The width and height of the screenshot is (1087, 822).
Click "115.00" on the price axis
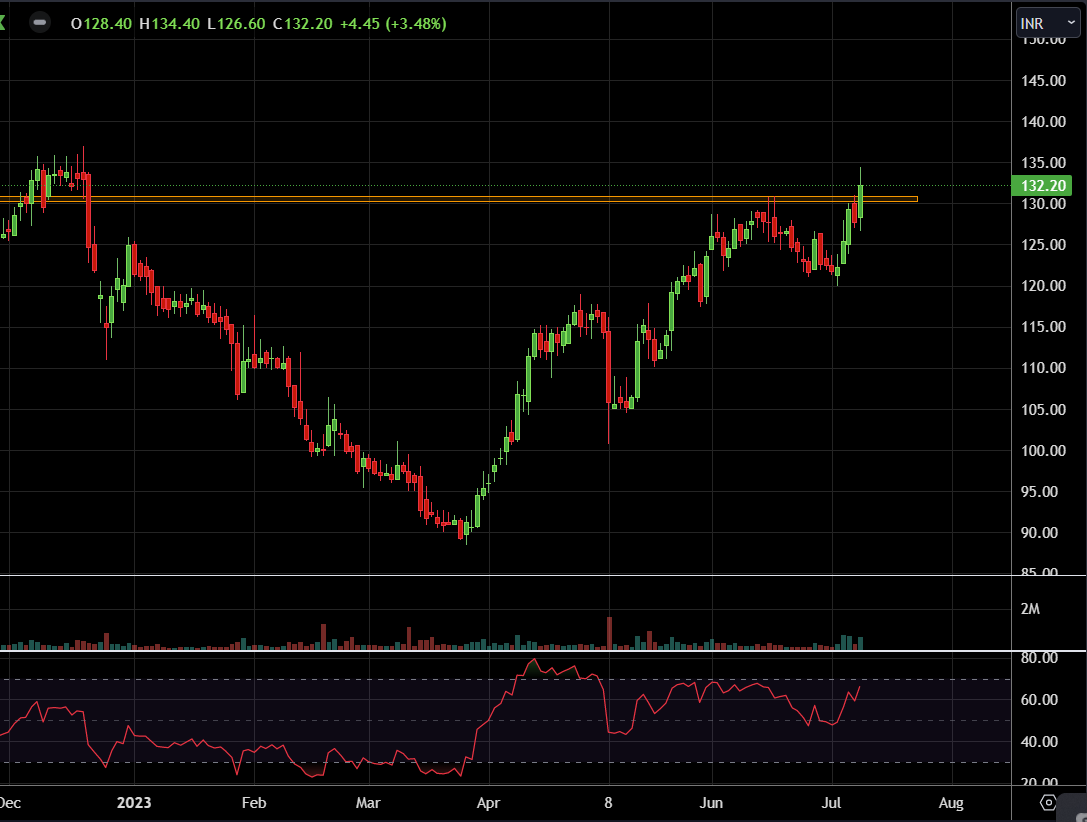[1043, 326]
